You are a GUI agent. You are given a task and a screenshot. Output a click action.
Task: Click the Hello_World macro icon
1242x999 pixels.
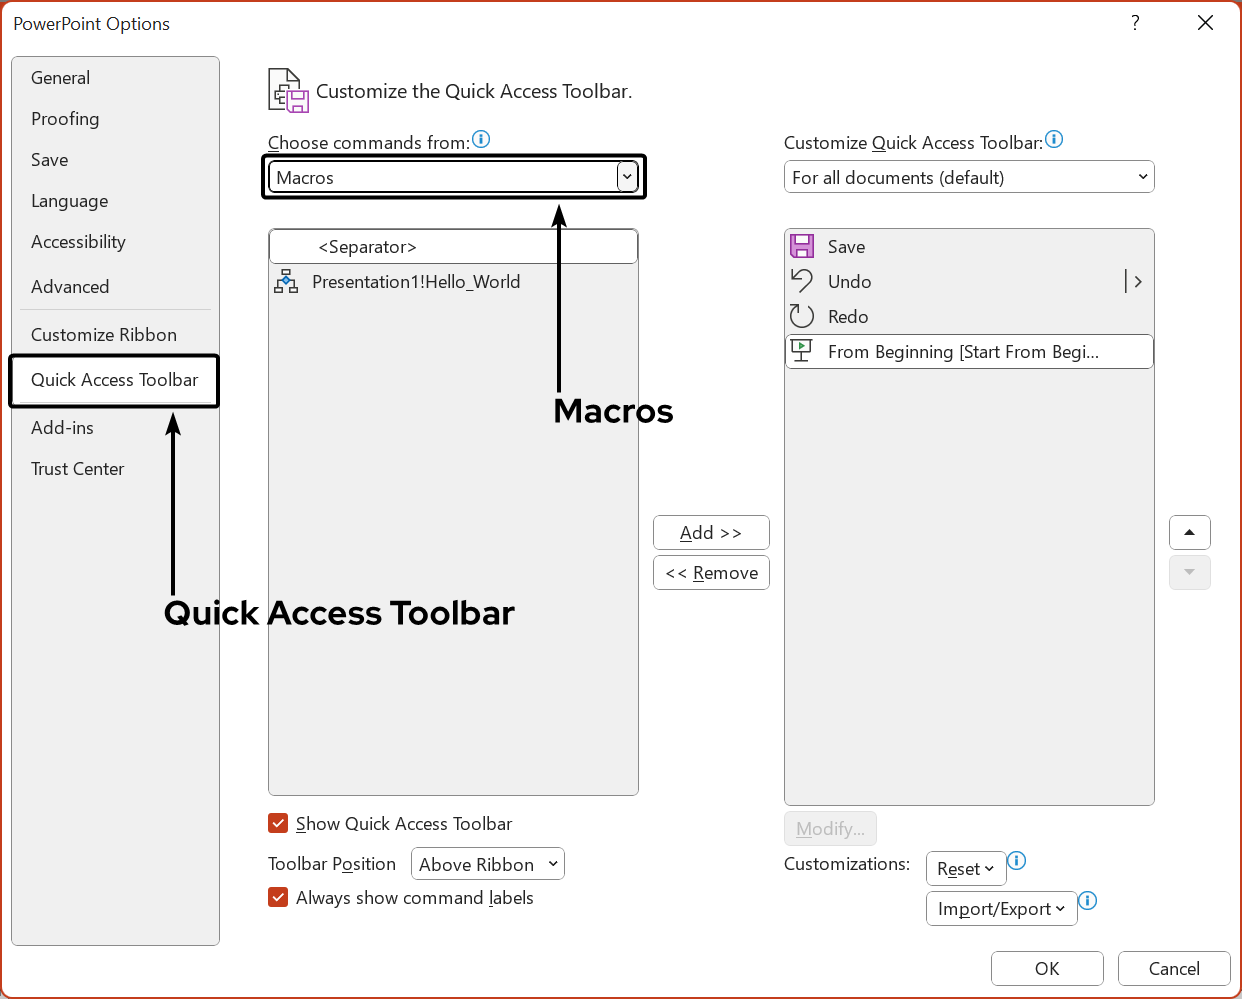pyautogui.click(x=286, y=282)
